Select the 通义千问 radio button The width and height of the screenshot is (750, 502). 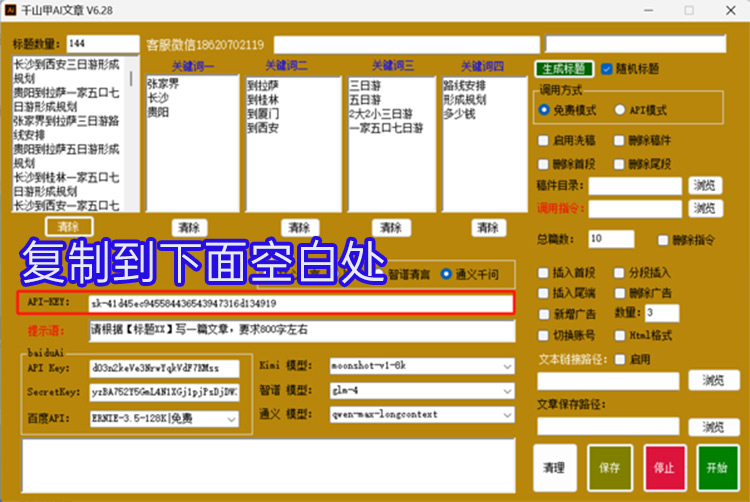(447, 272)
